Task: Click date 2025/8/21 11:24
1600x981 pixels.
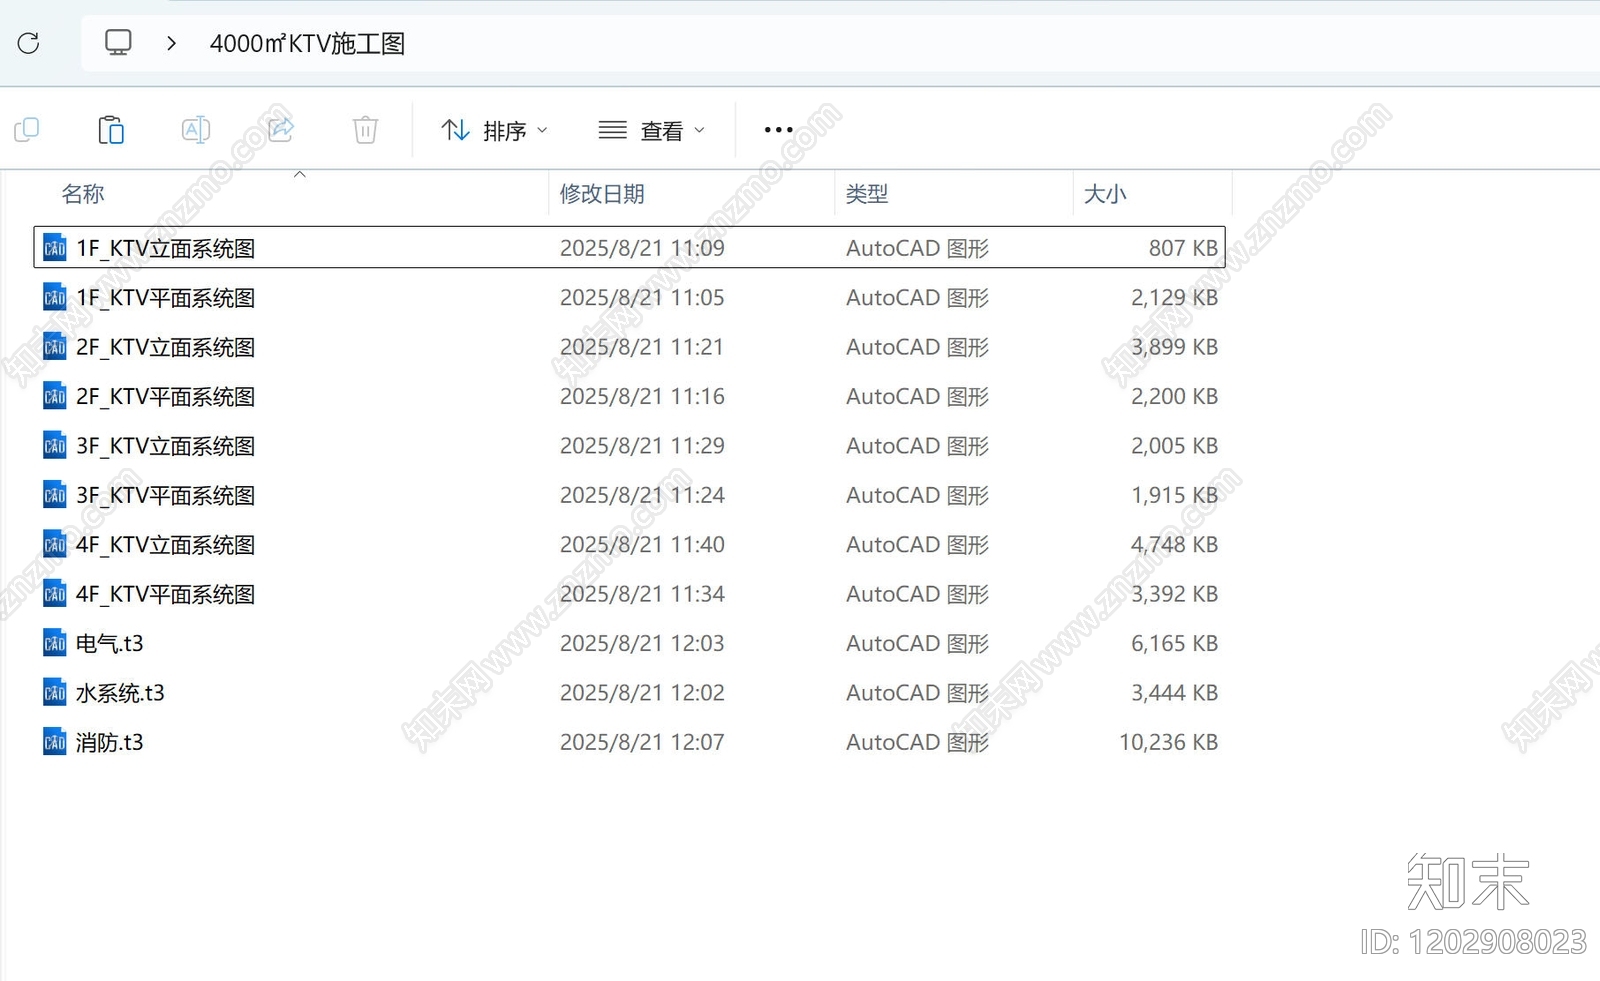Action: 642,495
